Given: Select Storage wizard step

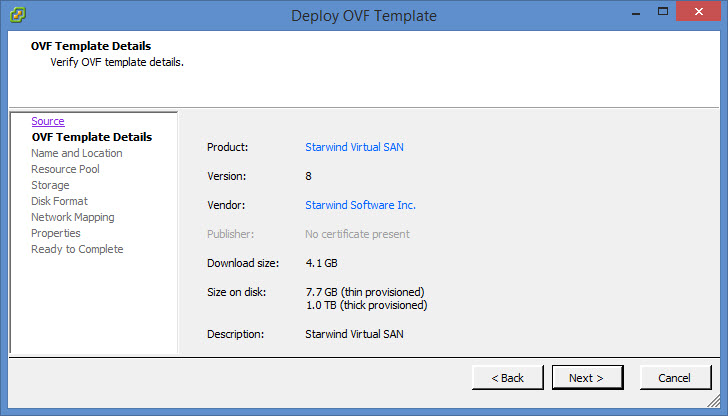Looking at the screenshot, I should (50, 185).
